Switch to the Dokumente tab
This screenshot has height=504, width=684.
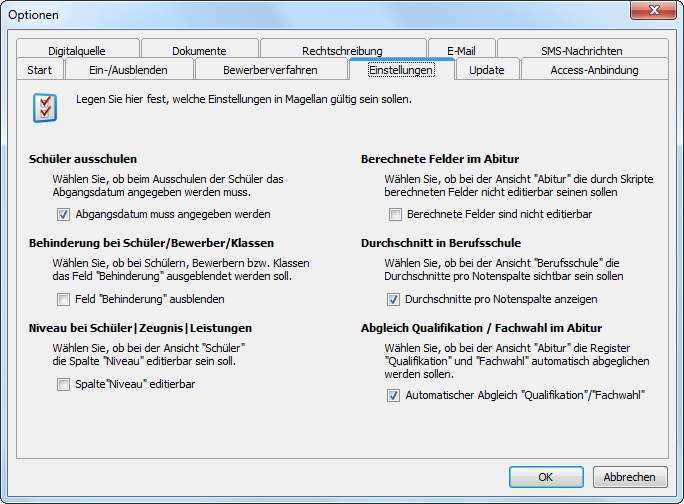coord(199,49)
